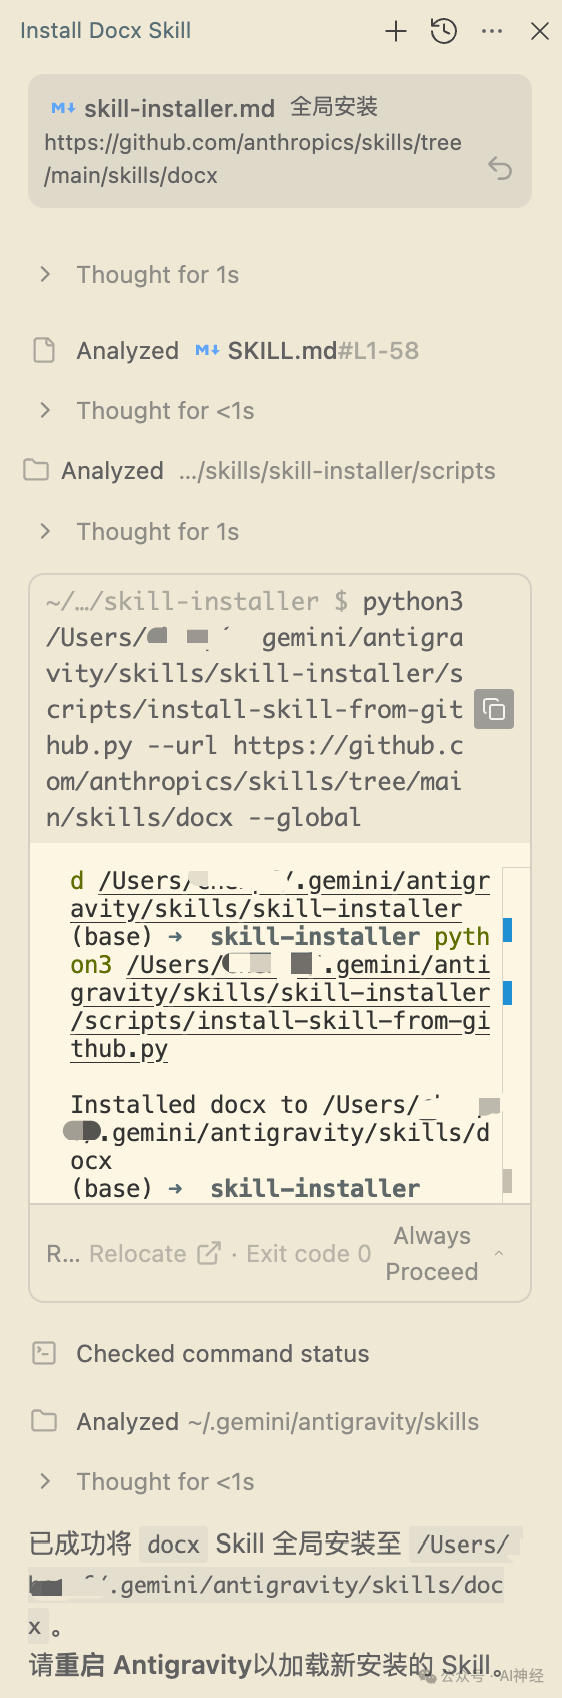Open conversation history clock icon
The image size is (562, 1698).
click(x=444, y=31)
